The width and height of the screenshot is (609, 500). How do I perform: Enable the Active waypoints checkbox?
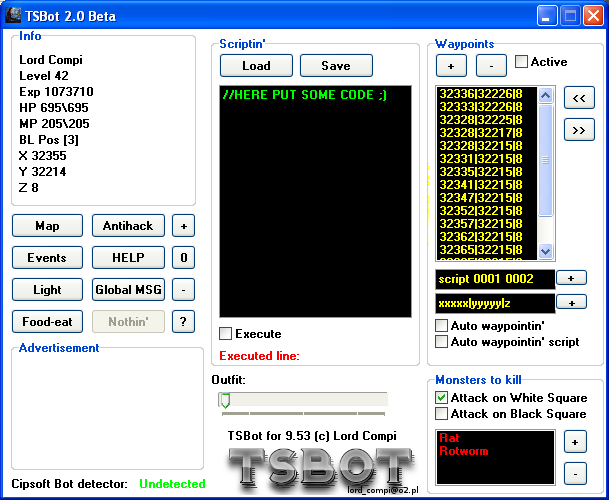point(522,62)
